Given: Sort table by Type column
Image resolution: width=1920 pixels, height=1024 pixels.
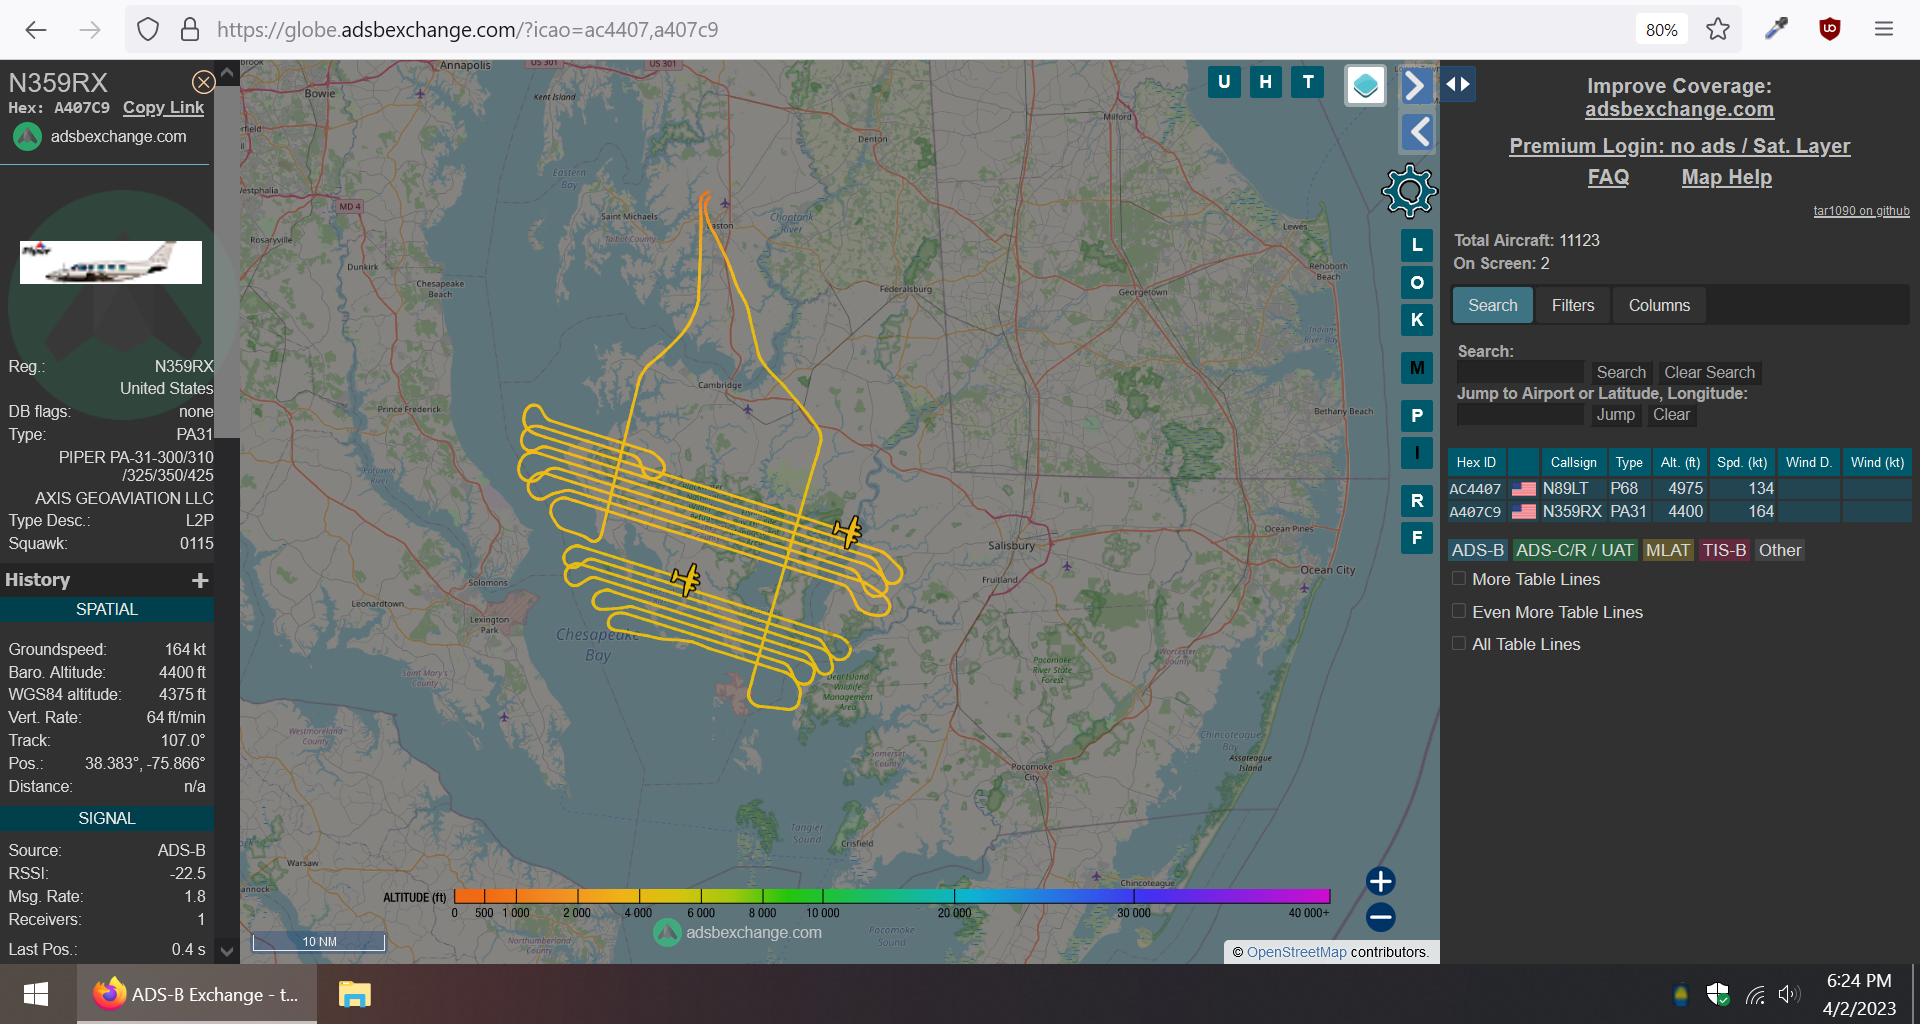Looking at the screenshot, I should 1628,462.
